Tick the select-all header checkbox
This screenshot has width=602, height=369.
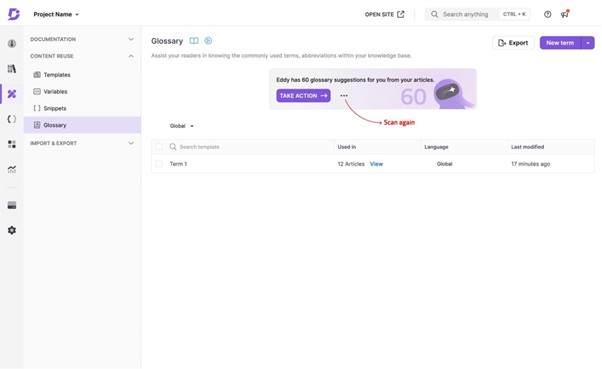159,147
